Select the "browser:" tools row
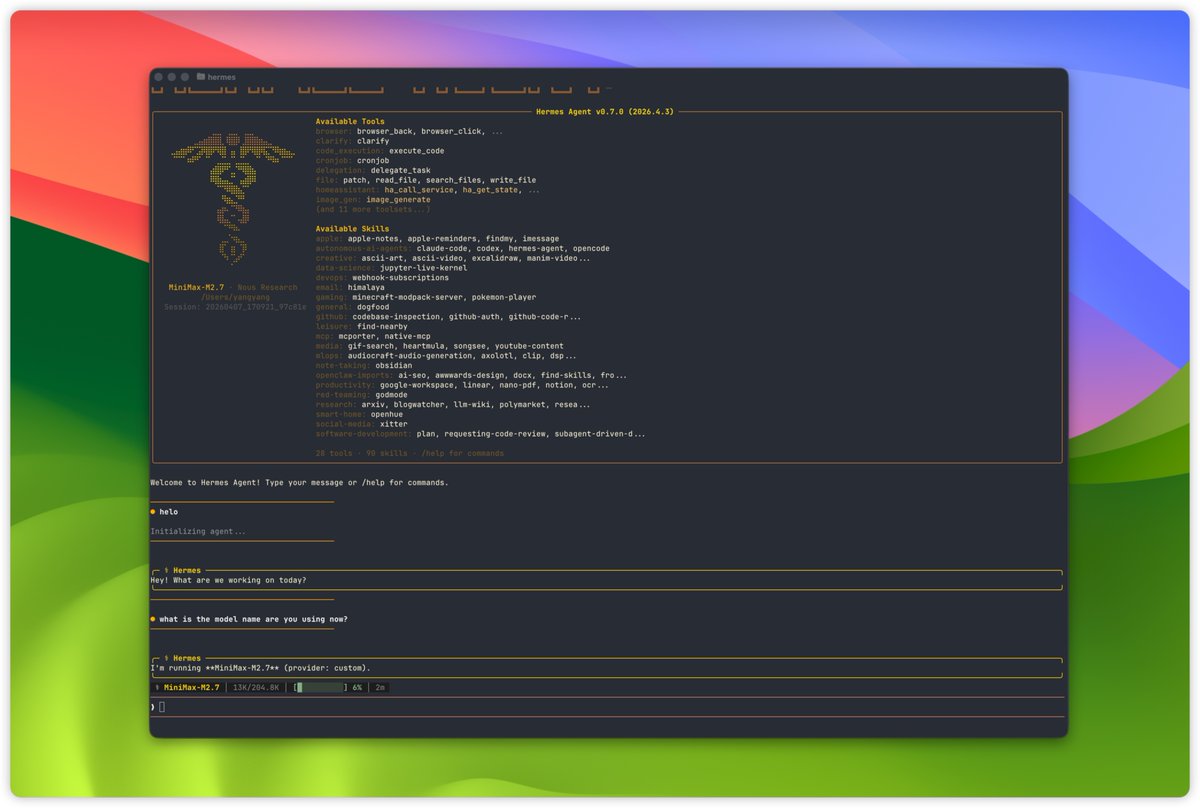This screenshot has width=1200, height=808. point(409,132)
